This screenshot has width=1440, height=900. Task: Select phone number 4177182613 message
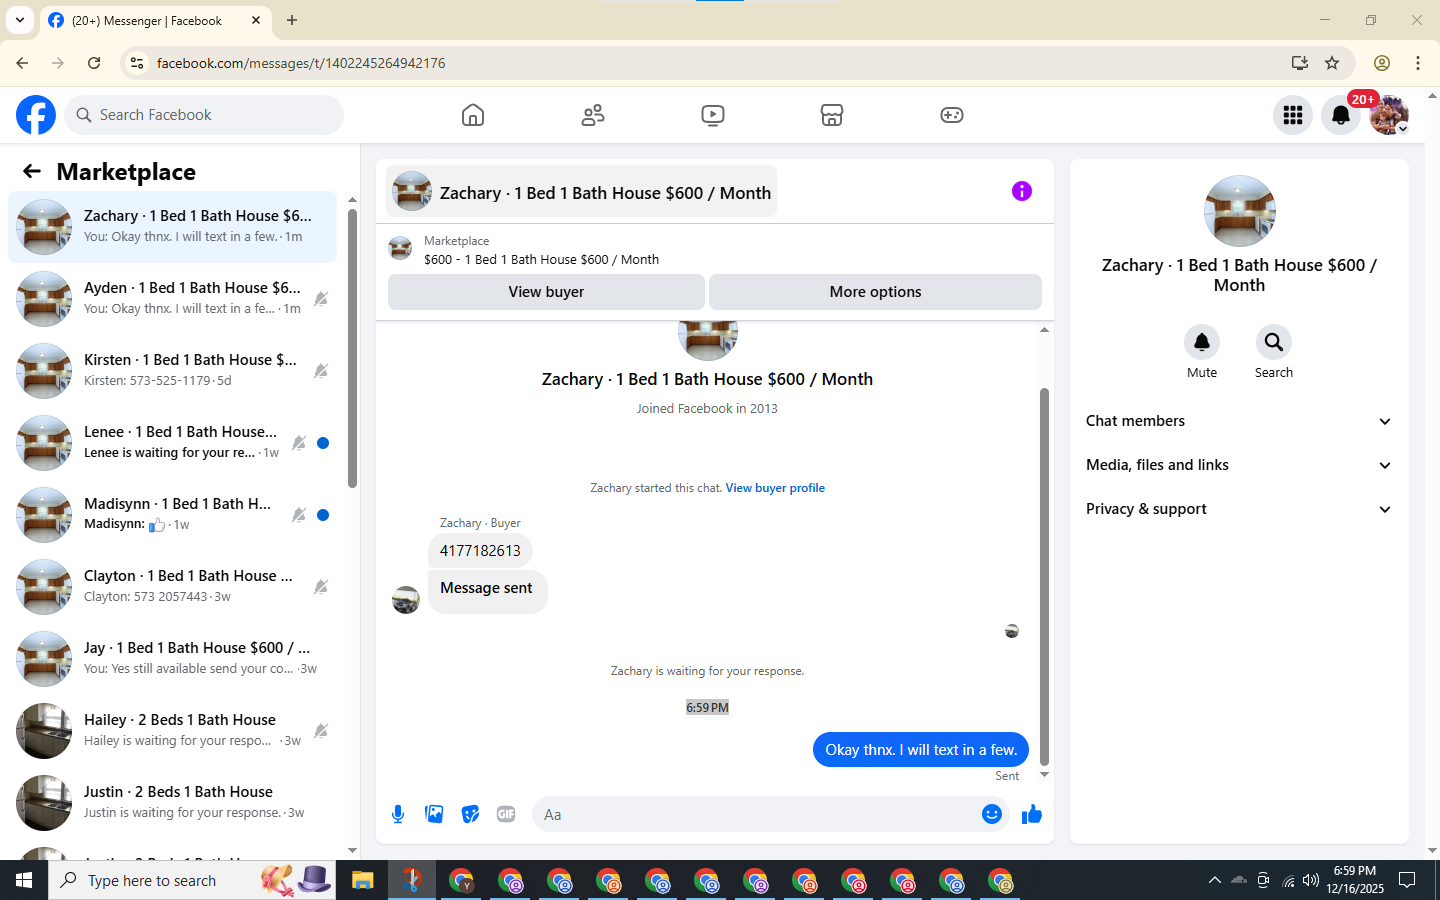(480, 551)
